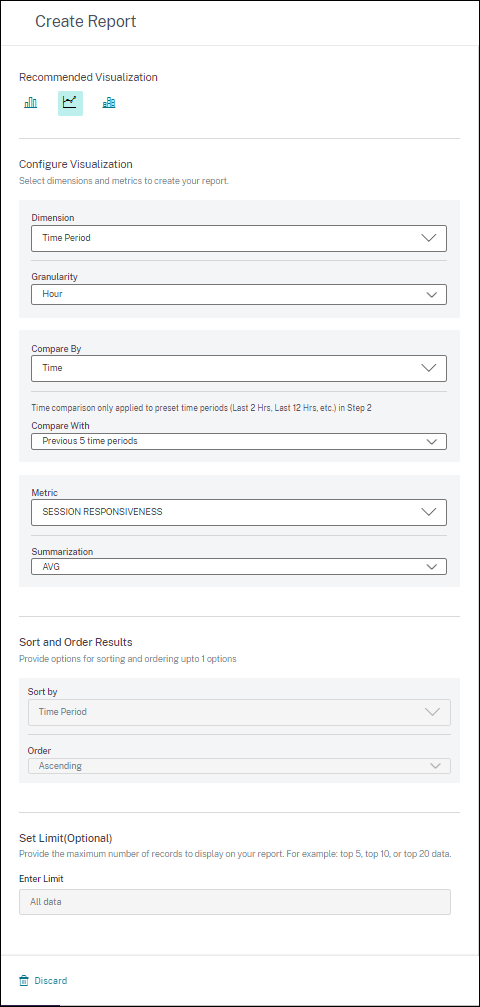Click the Enter Limit field showing All data

tap(235, 902)
